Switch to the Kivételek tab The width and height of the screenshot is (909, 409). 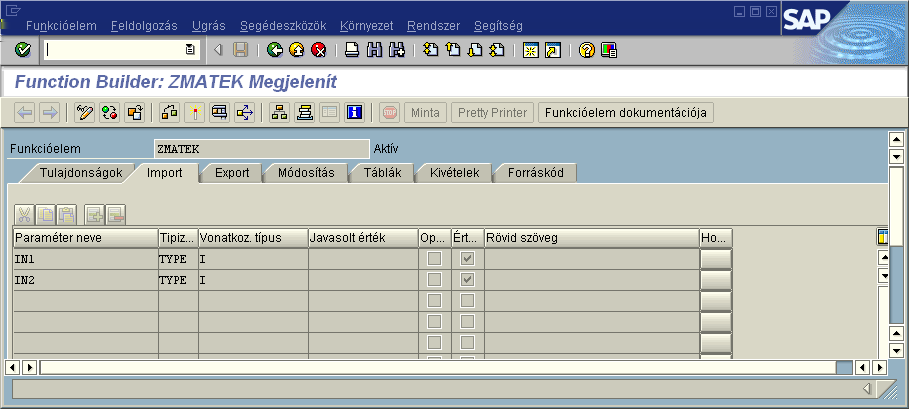pos(454,173)
